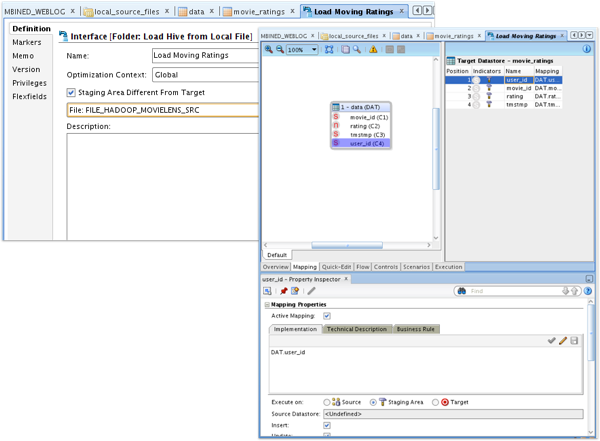The image size is (600, 441).
Task: Click the checkmark validate expression icon
Action: (552, 341)
